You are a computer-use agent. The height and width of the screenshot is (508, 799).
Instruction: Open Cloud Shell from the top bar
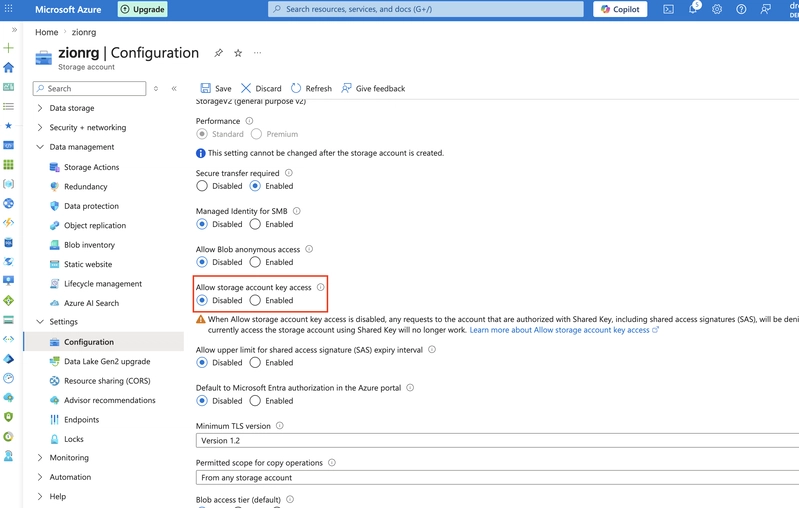[x=668, y=9]
